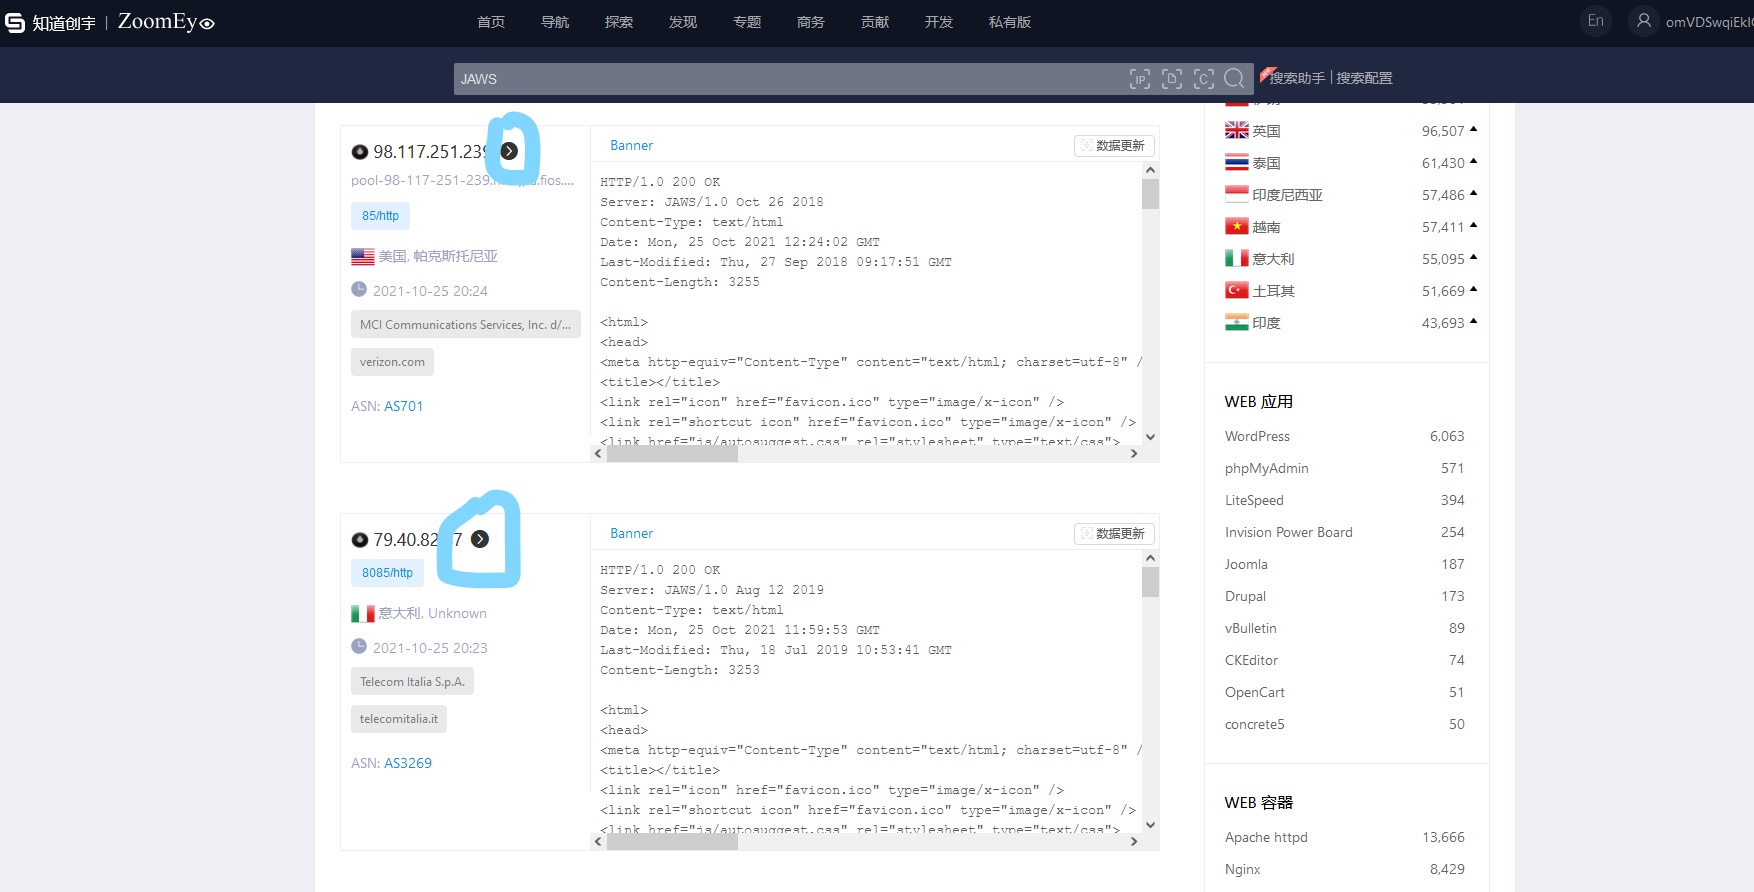Click the ZoomEye logo

(x=166, y=22)
